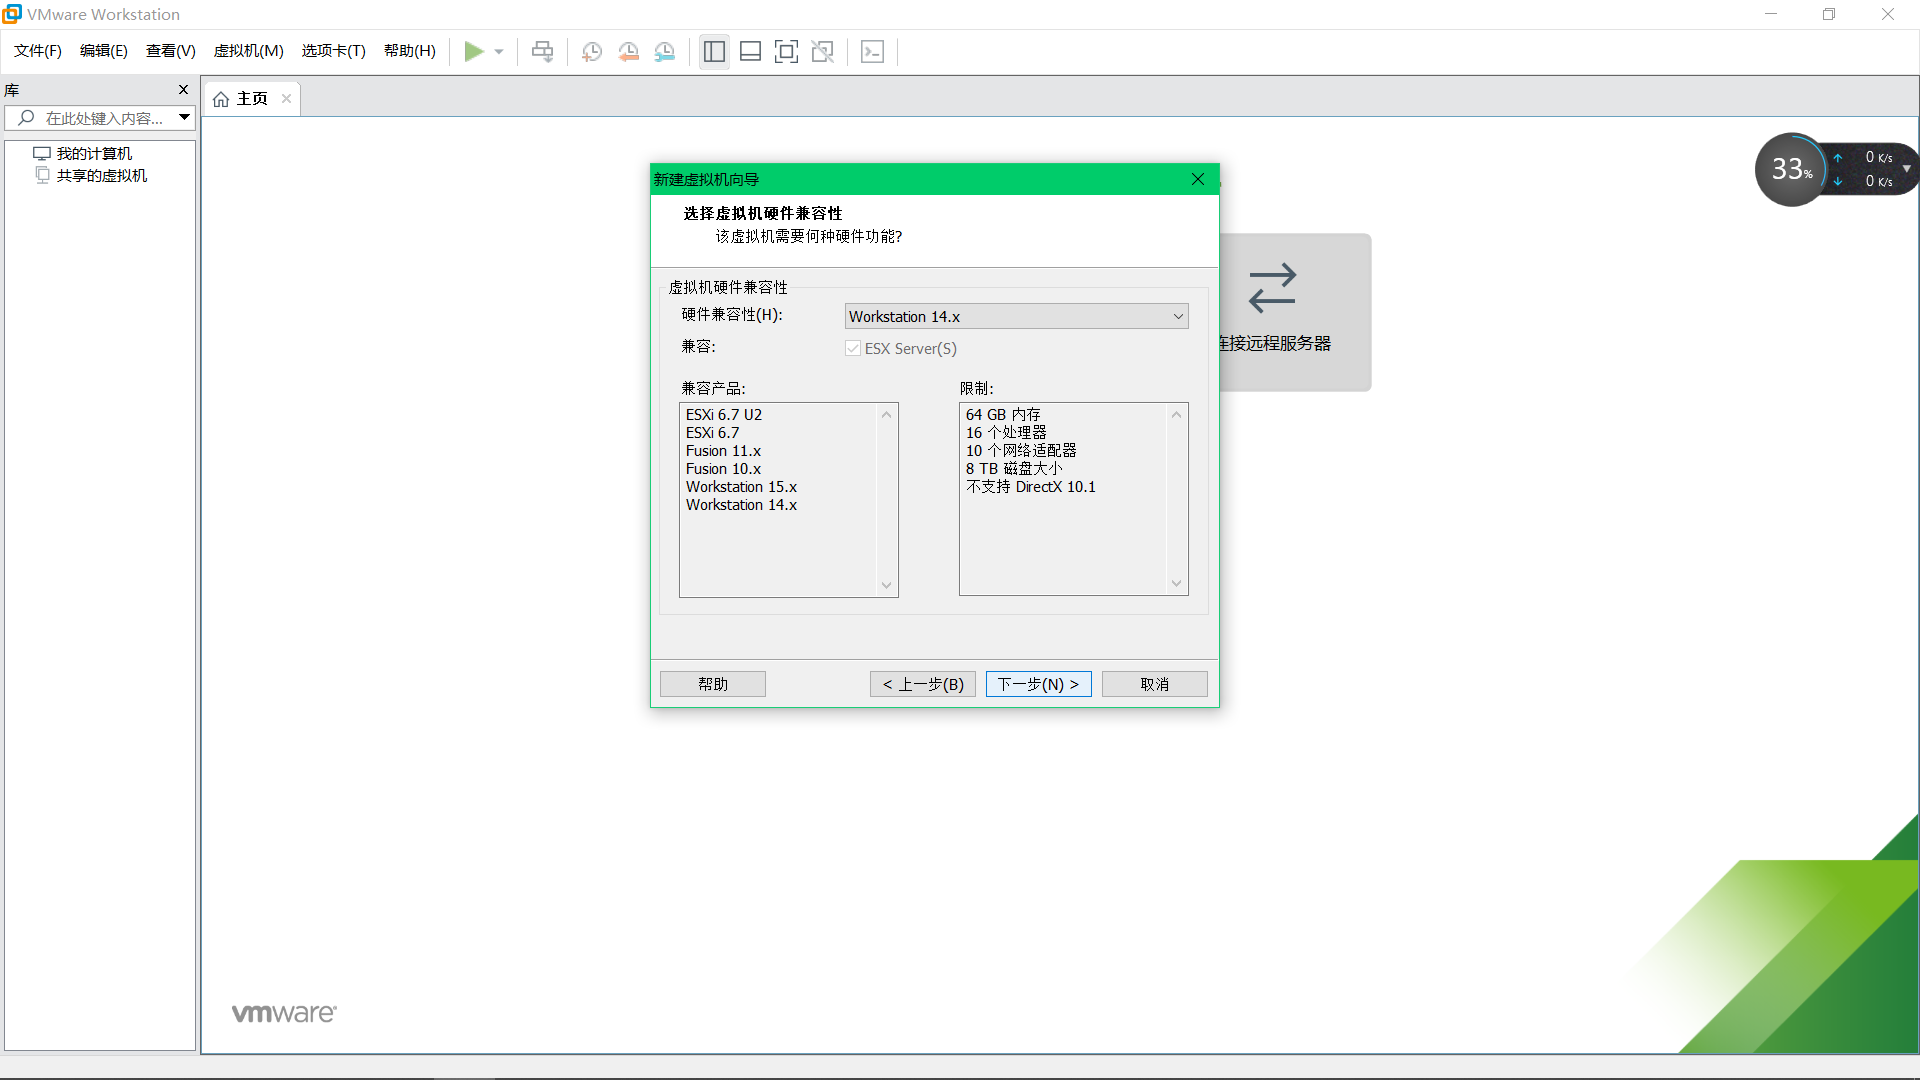Minimize the VMware Workstation window
The width and height of the screenshot is (1920, 1080).
[x=1771, y=14]
